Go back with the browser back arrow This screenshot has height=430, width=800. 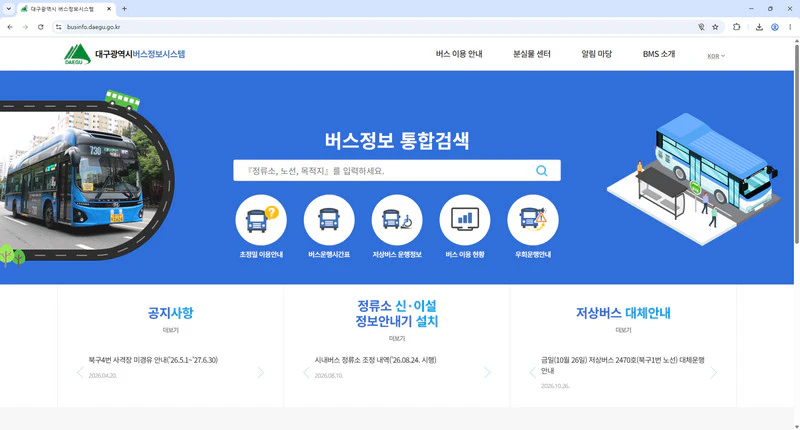10,27
